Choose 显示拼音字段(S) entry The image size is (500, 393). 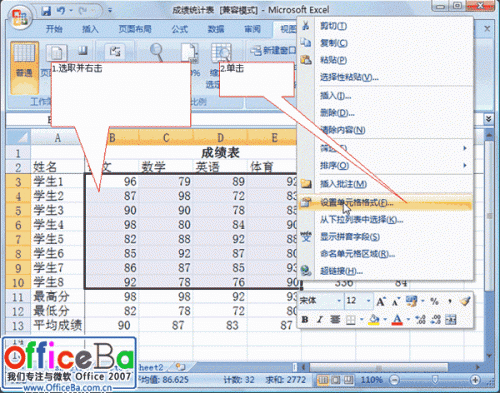point(385,237)
